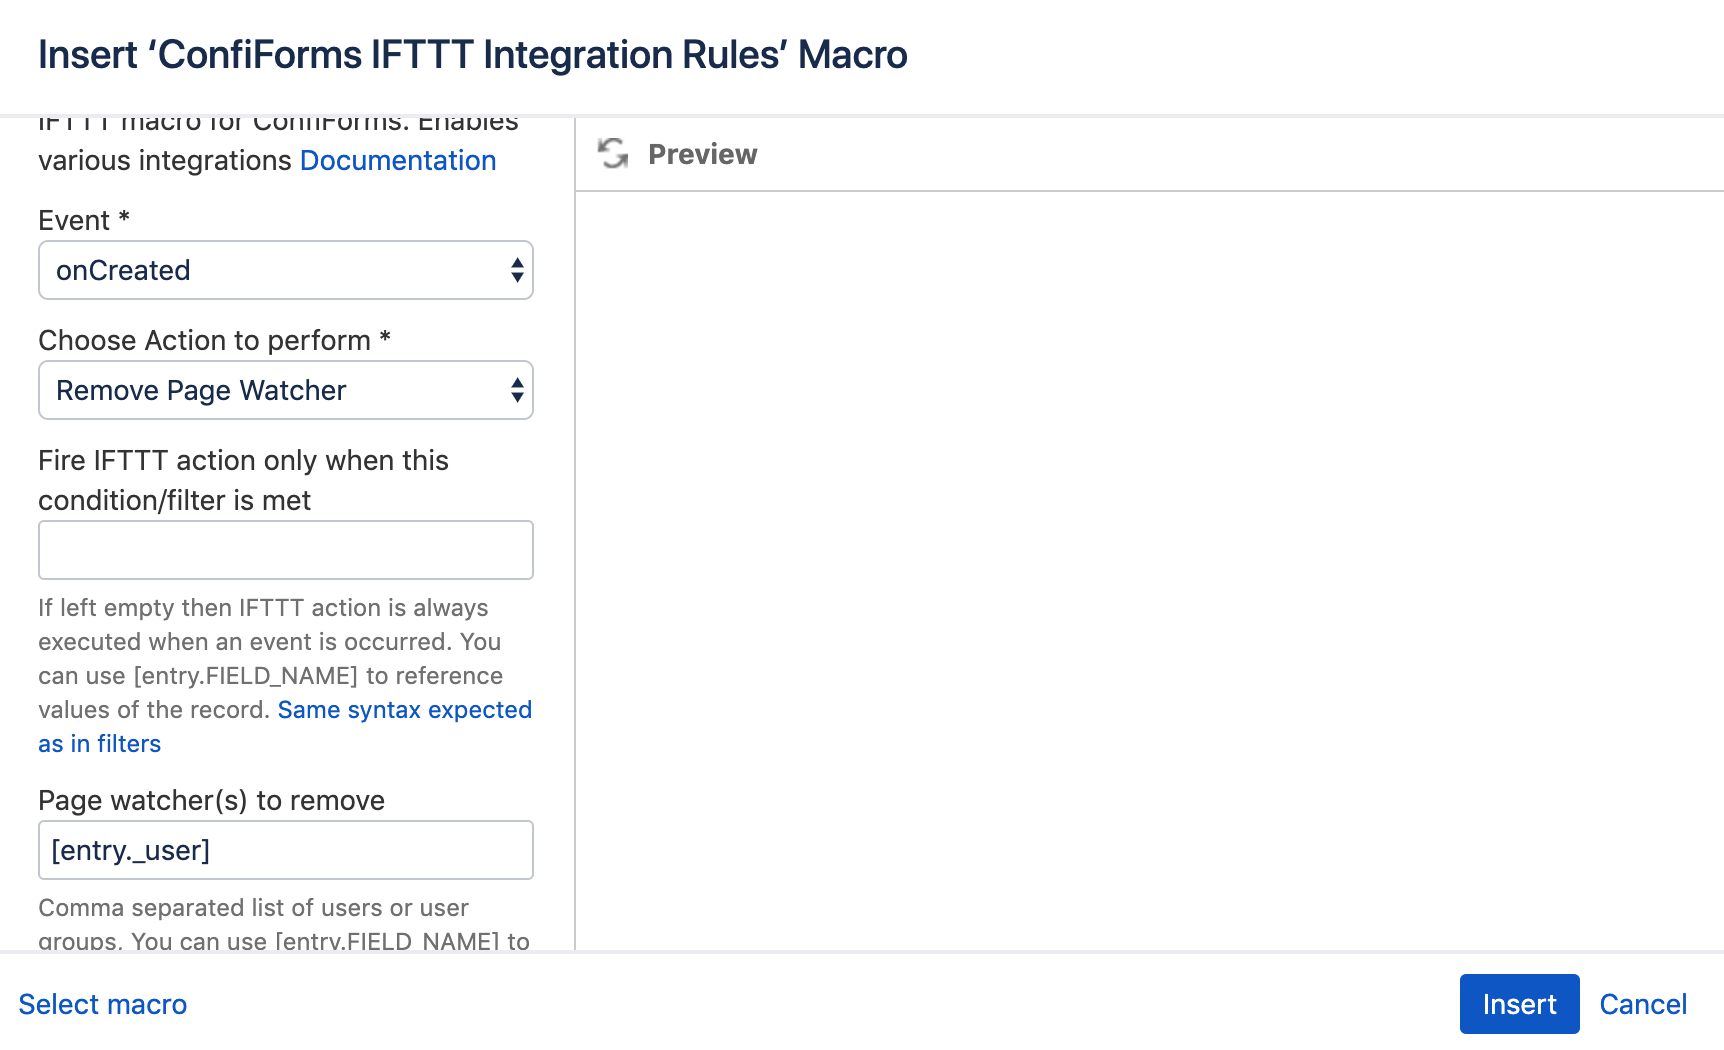1724x1050 pixels.
Task: Expand the Remove Page Watcher action dropdown
Action: point(286,390)
